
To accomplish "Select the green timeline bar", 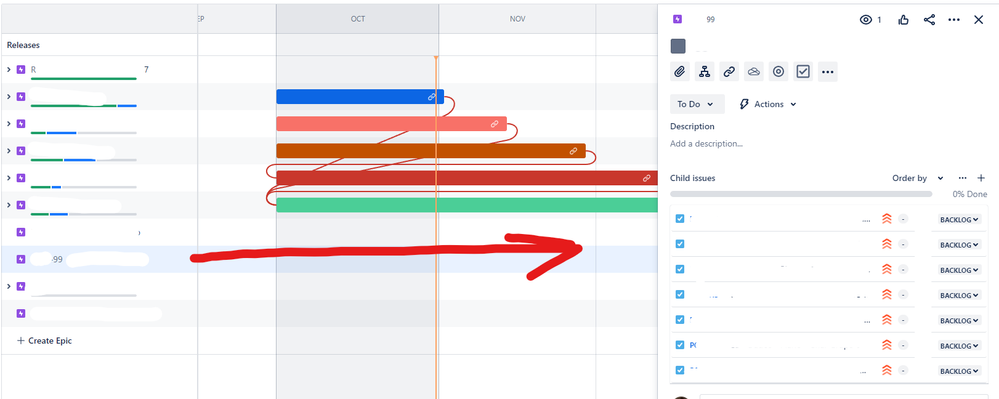I will pyautogui.click(x=467, y=205).
